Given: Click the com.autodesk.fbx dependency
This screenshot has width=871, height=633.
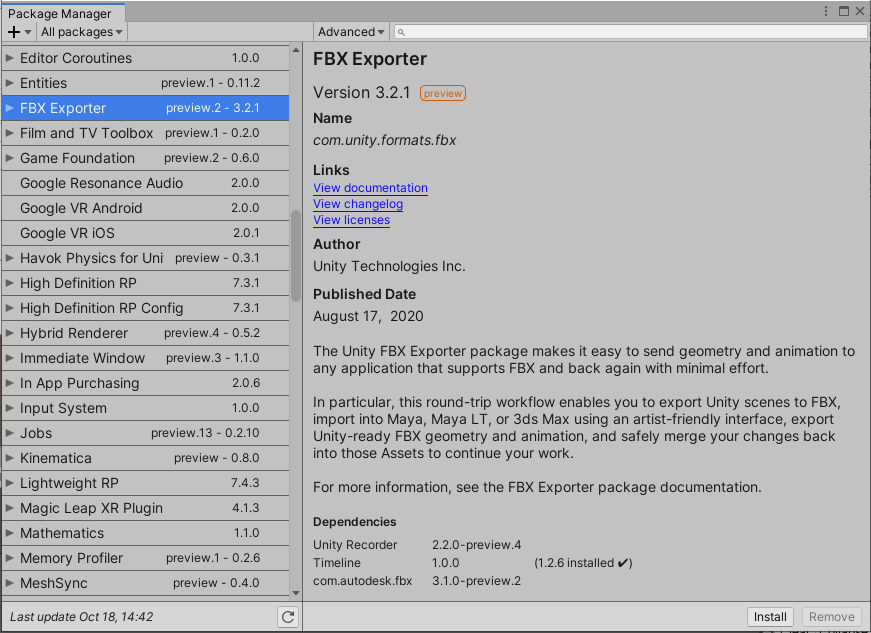Looking at the screenshot, I should coord(363,581).
